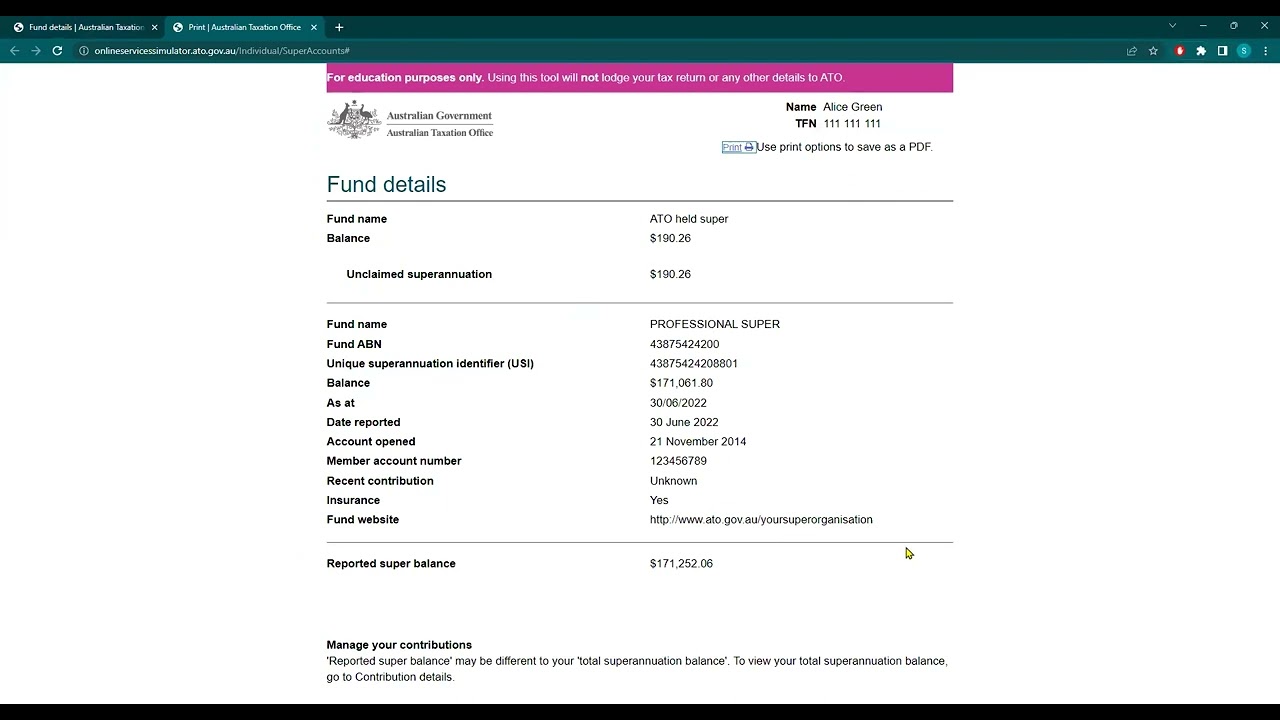
Task: Select the balance $171,061.80
Action: click(681, 383)
